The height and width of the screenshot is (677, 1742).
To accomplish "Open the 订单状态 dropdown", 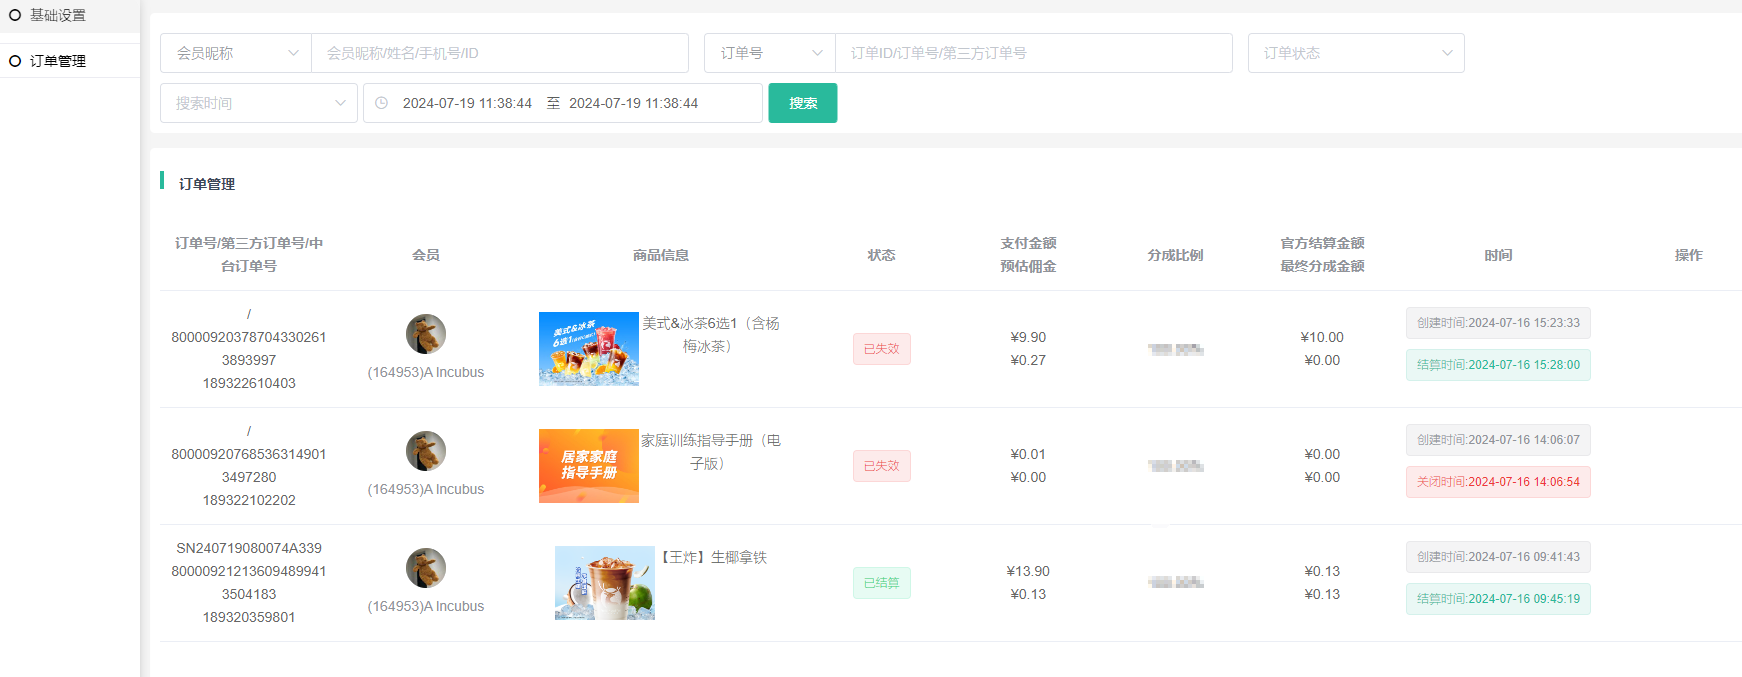I will 1356,53.
